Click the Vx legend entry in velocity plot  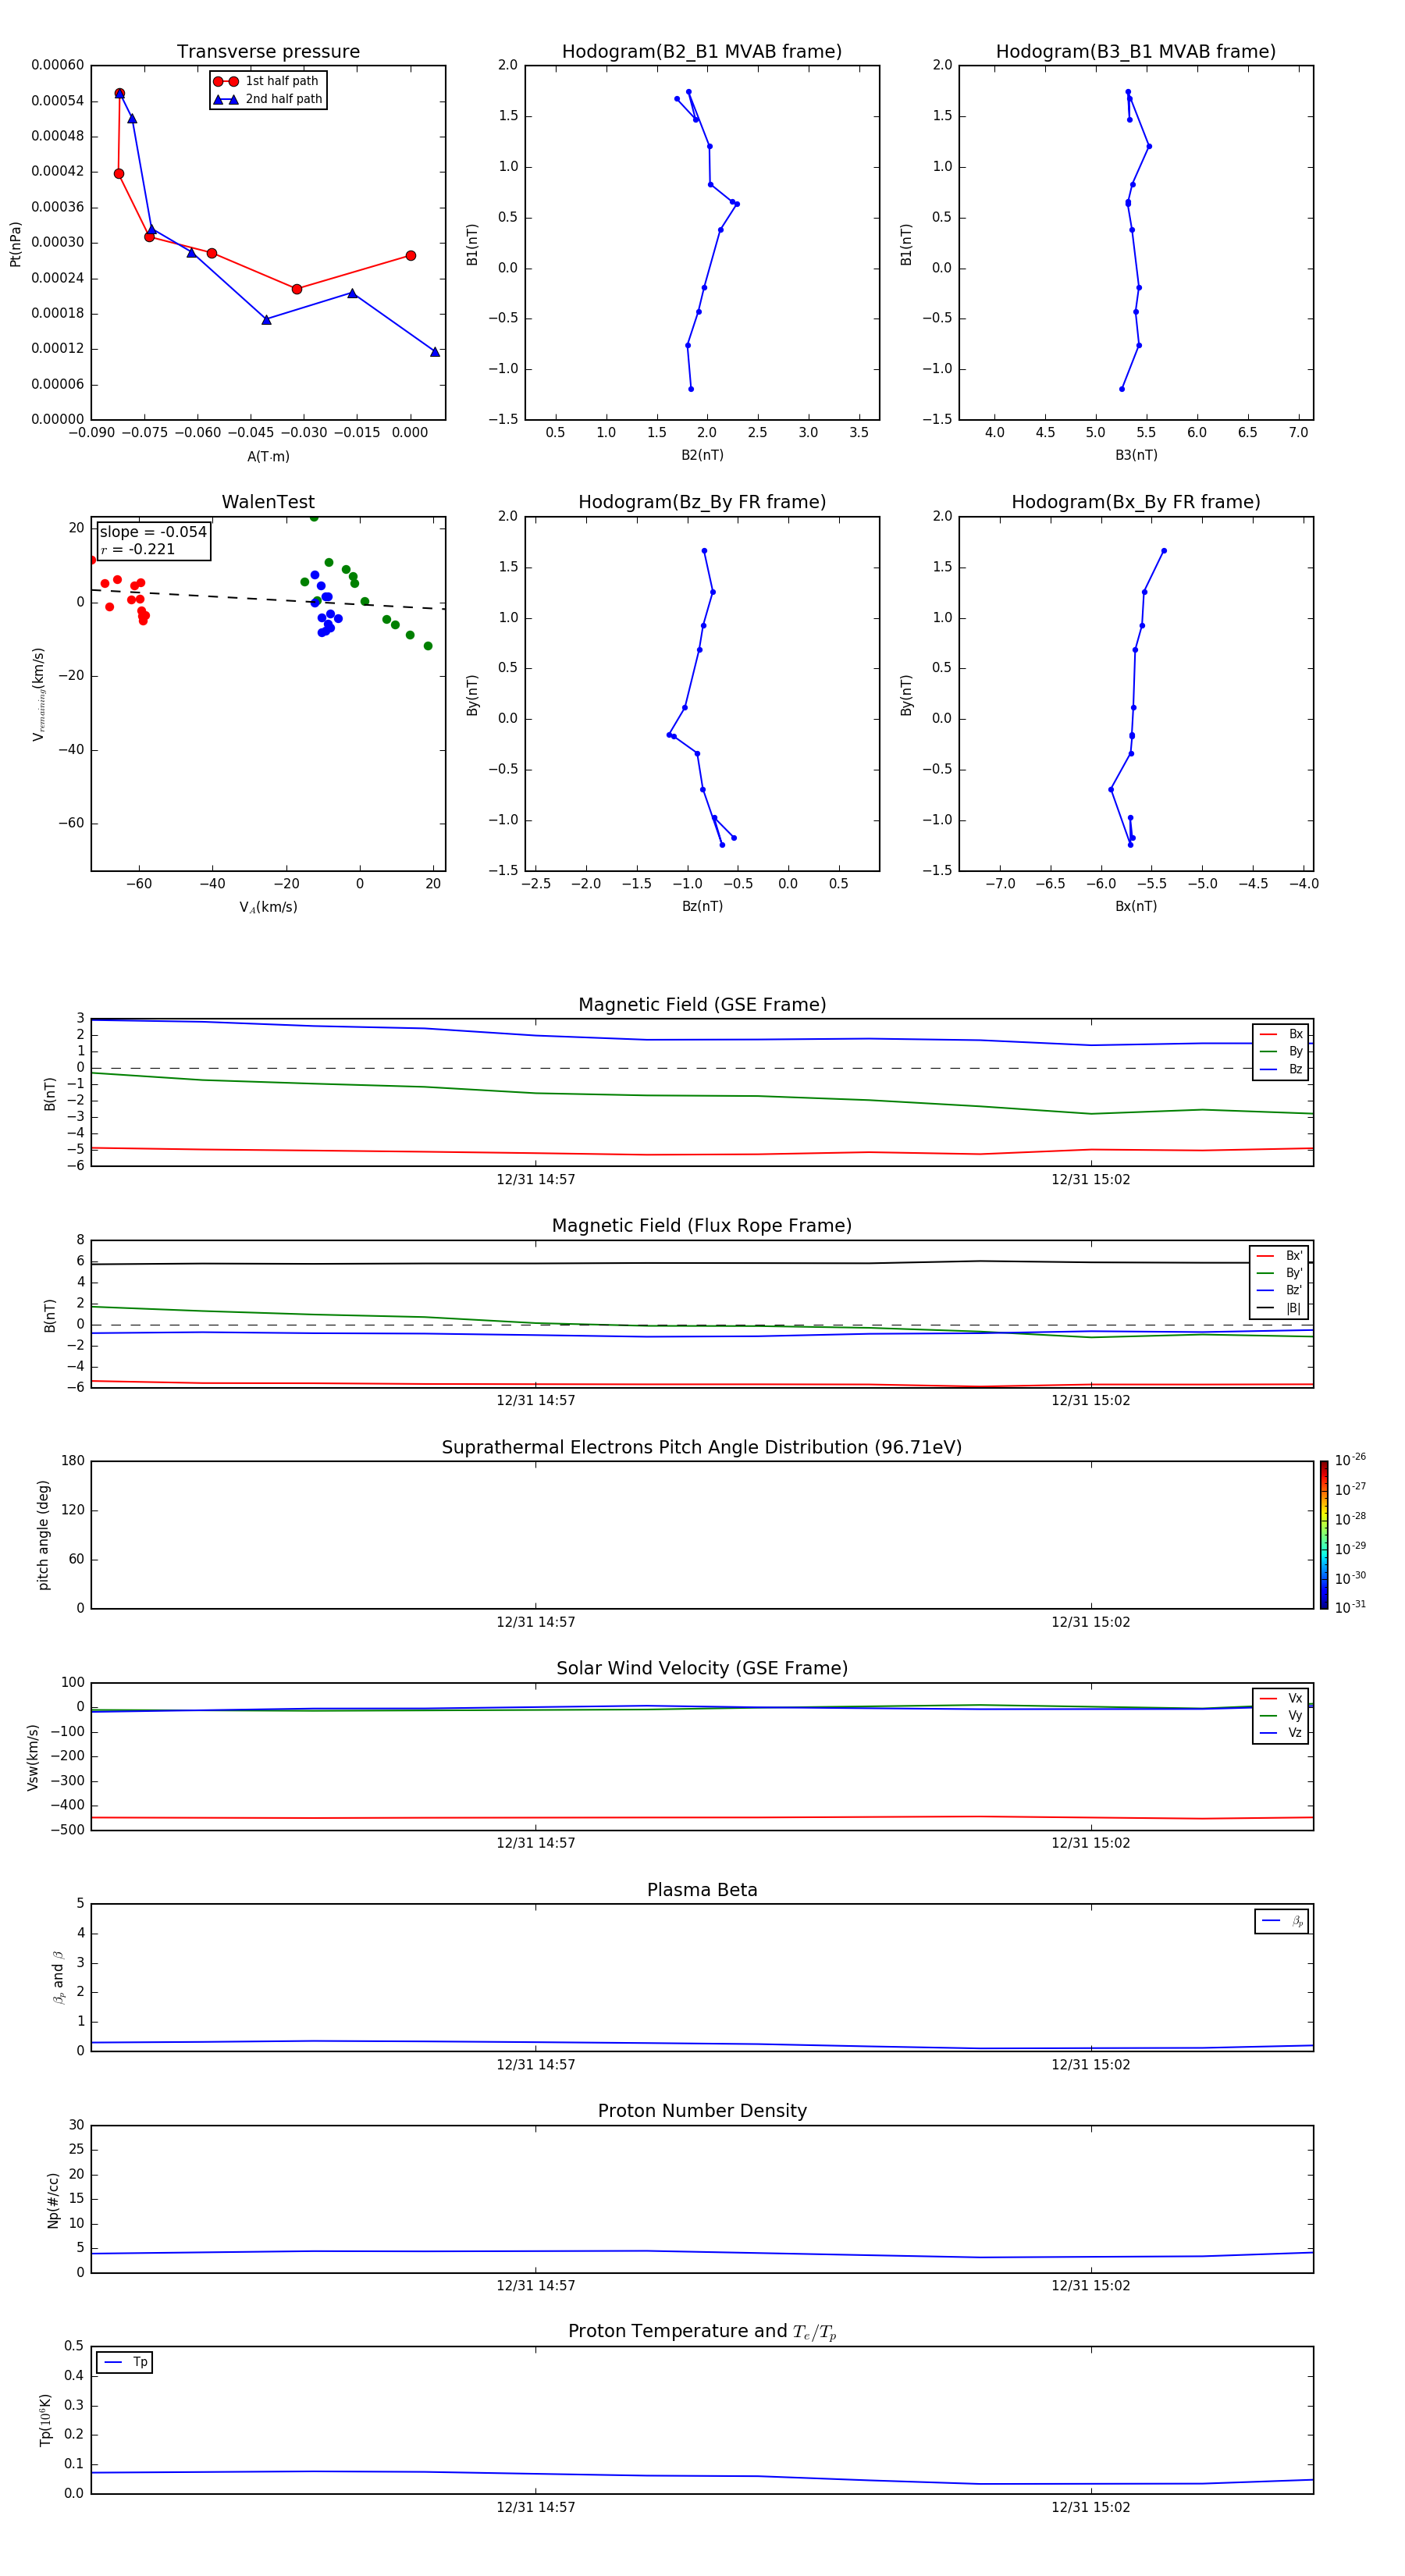(1281, 1698)
